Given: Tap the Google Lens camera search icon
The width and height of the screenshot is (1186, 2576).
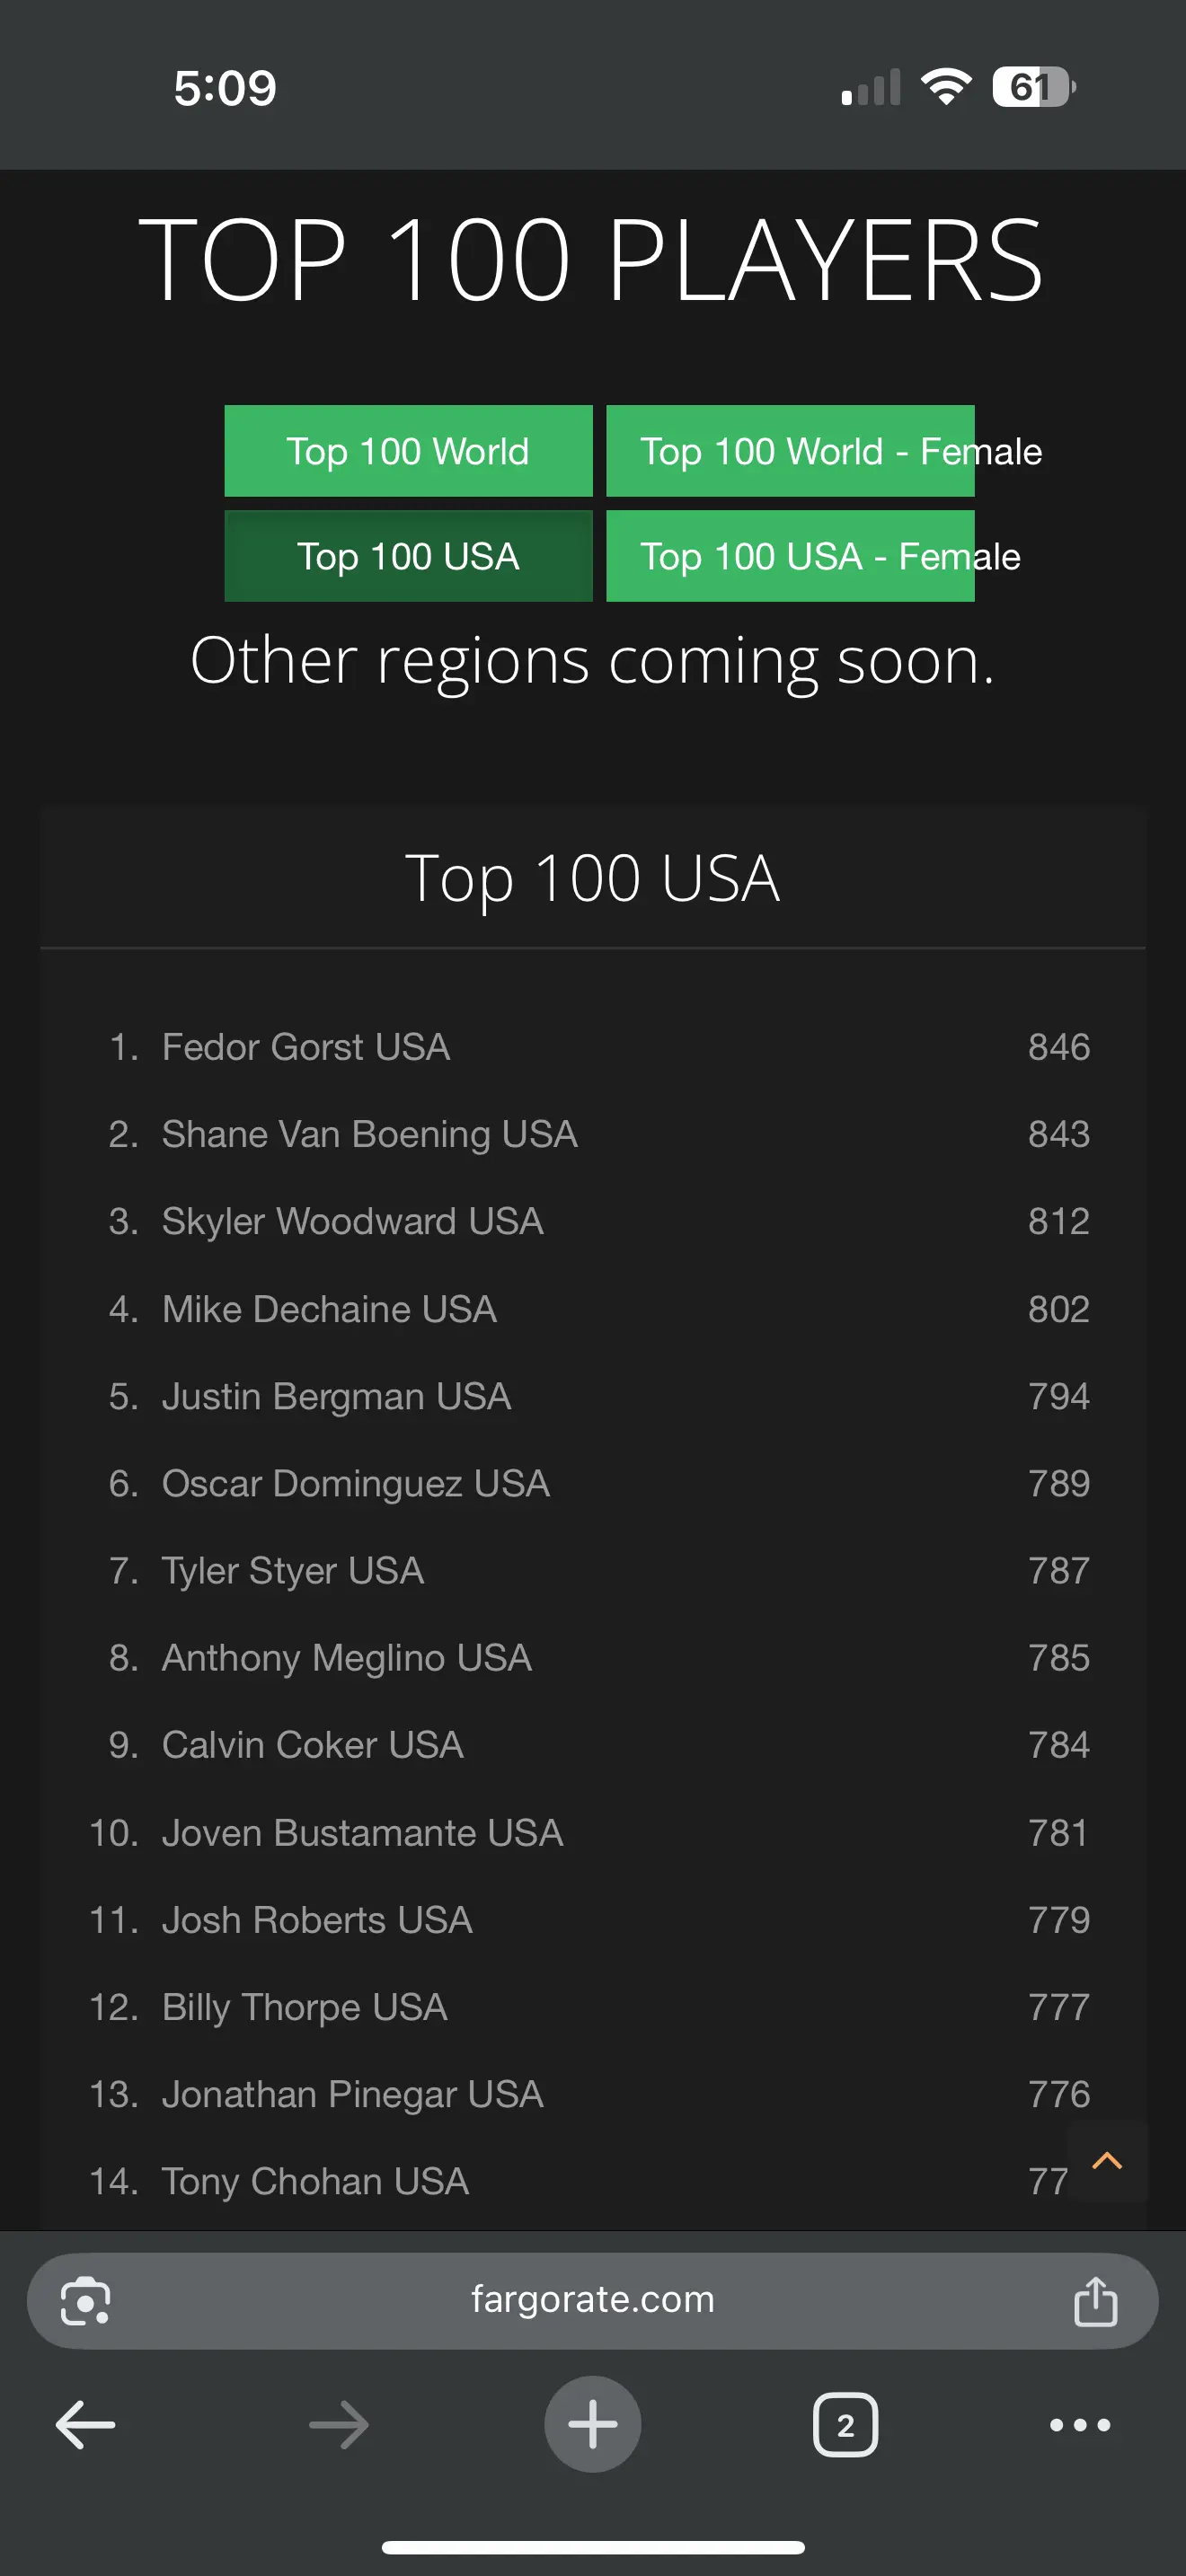Looking at the screenshot, I should point(86,2301).
